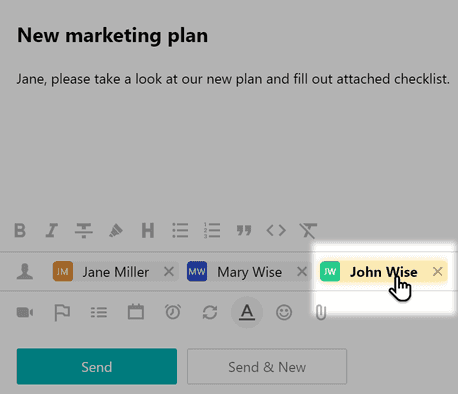Screen dimensions: 458x394
Task: Toggle the text formatting toolbar
Action: click(247, 312)
